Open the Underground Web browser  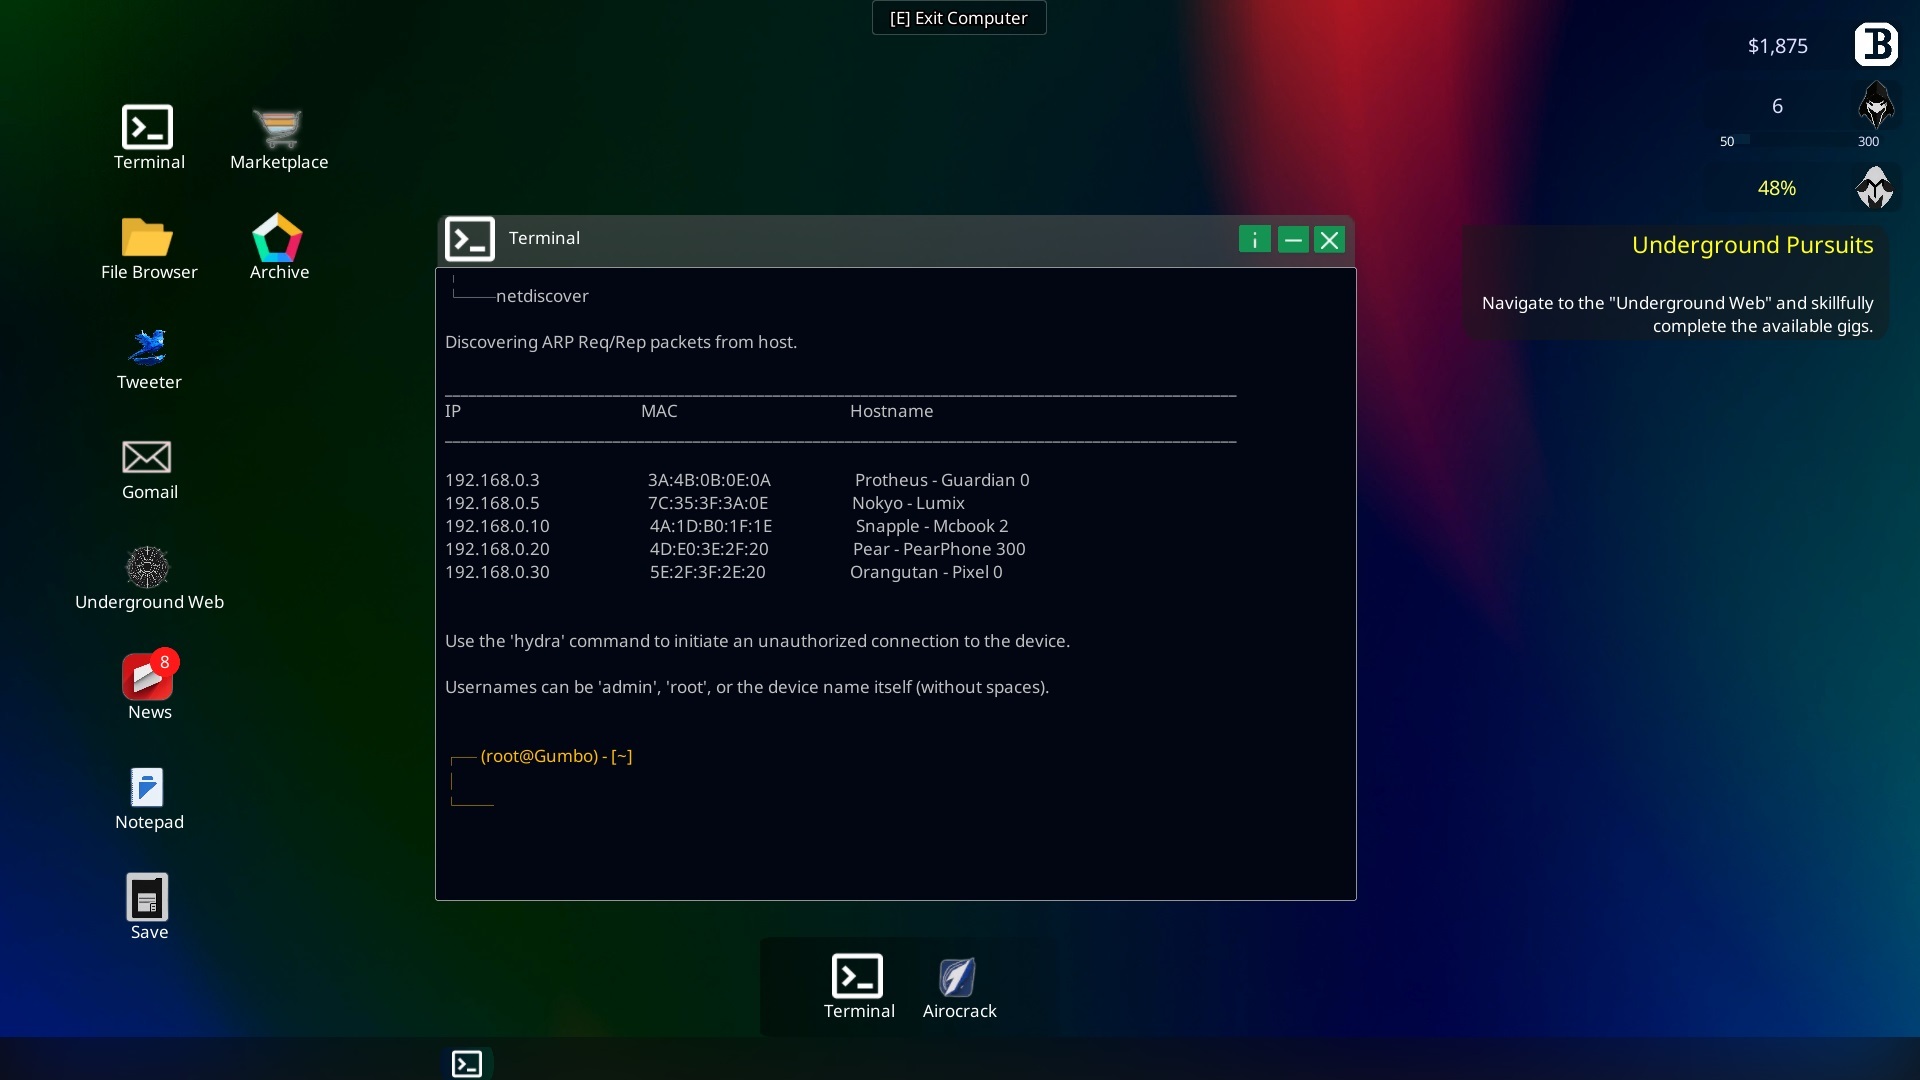[148, 567]
